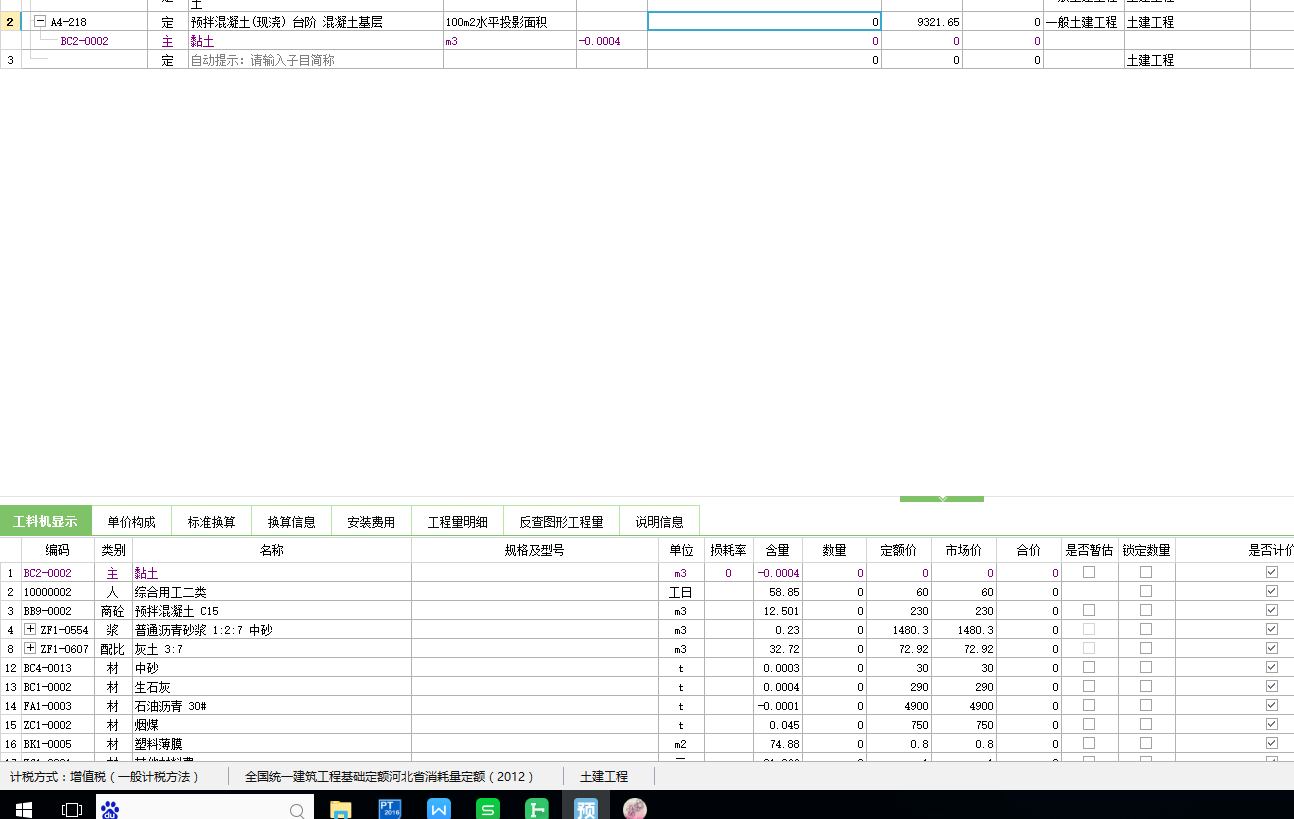1294x819 pixels.
Task: Click 含量 value 74.88 of 塑料薄膜
Action: [777, 744]
